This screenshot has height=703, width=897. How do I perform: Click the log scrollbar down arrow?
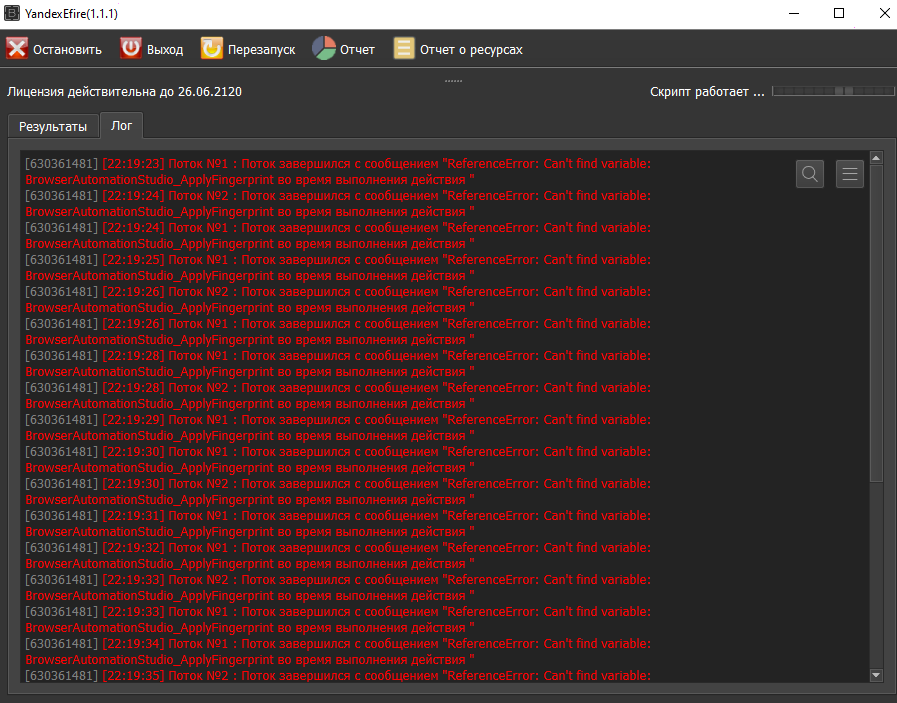coord(876,675)
